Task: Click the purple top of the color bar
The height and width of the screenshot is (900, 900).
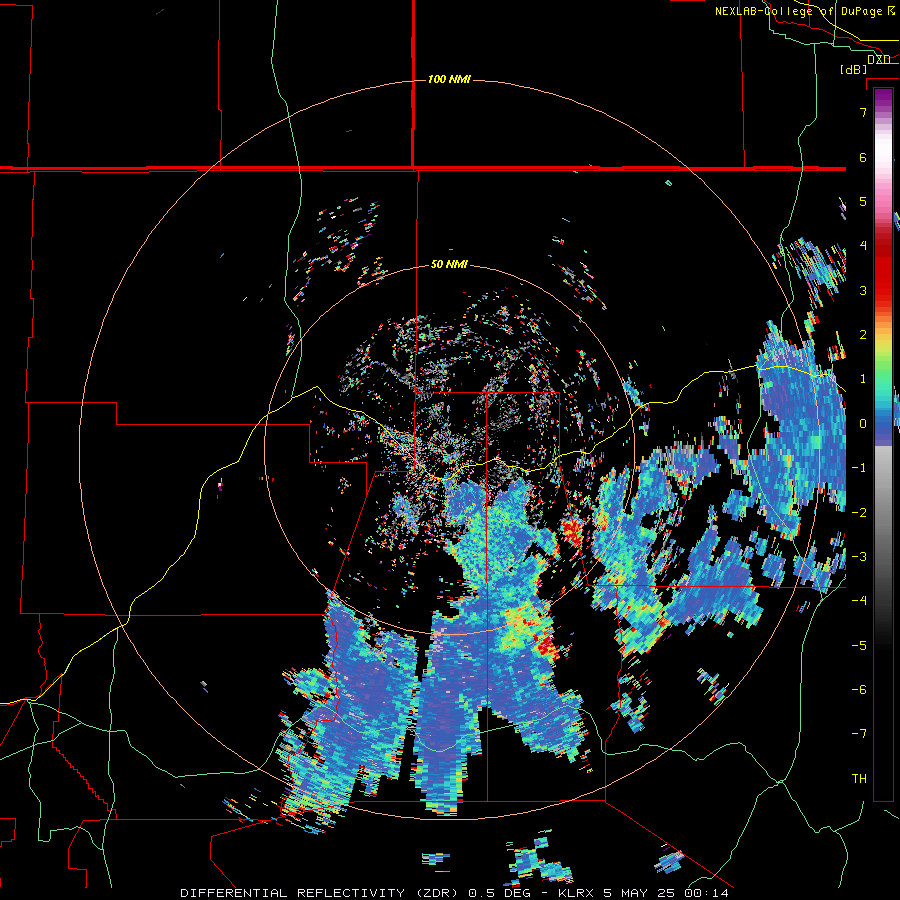Action: coord(883,99)
